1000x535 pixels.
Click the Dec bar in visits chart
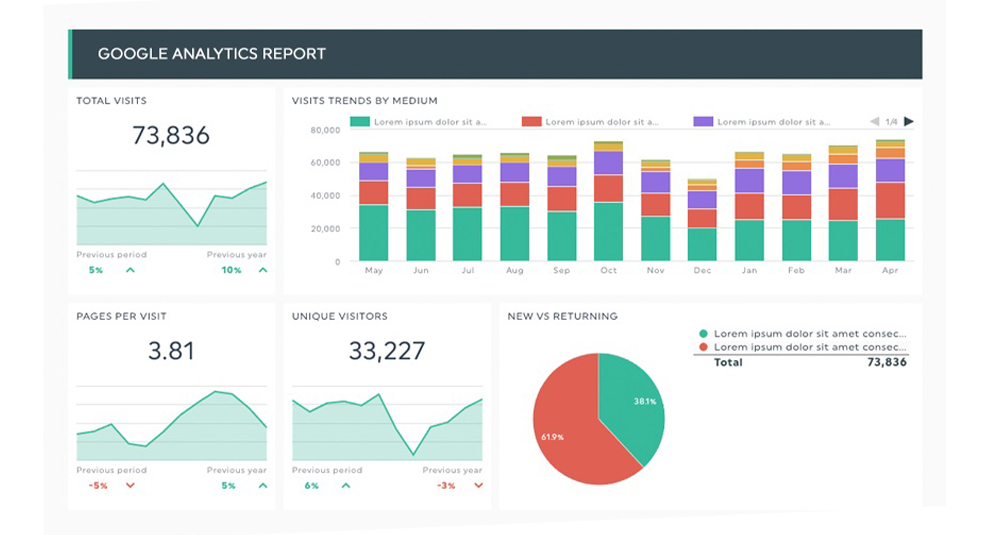702,220
